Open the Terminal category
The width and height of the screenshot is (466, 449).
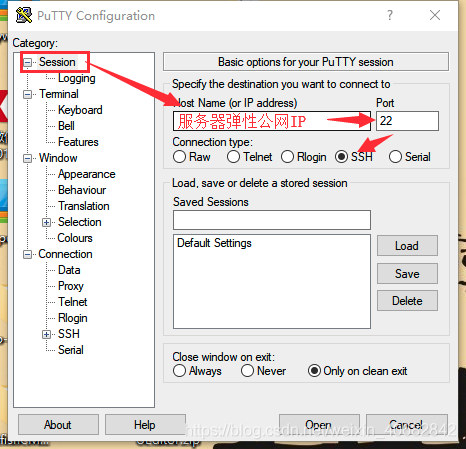click(x=59, y=94)
